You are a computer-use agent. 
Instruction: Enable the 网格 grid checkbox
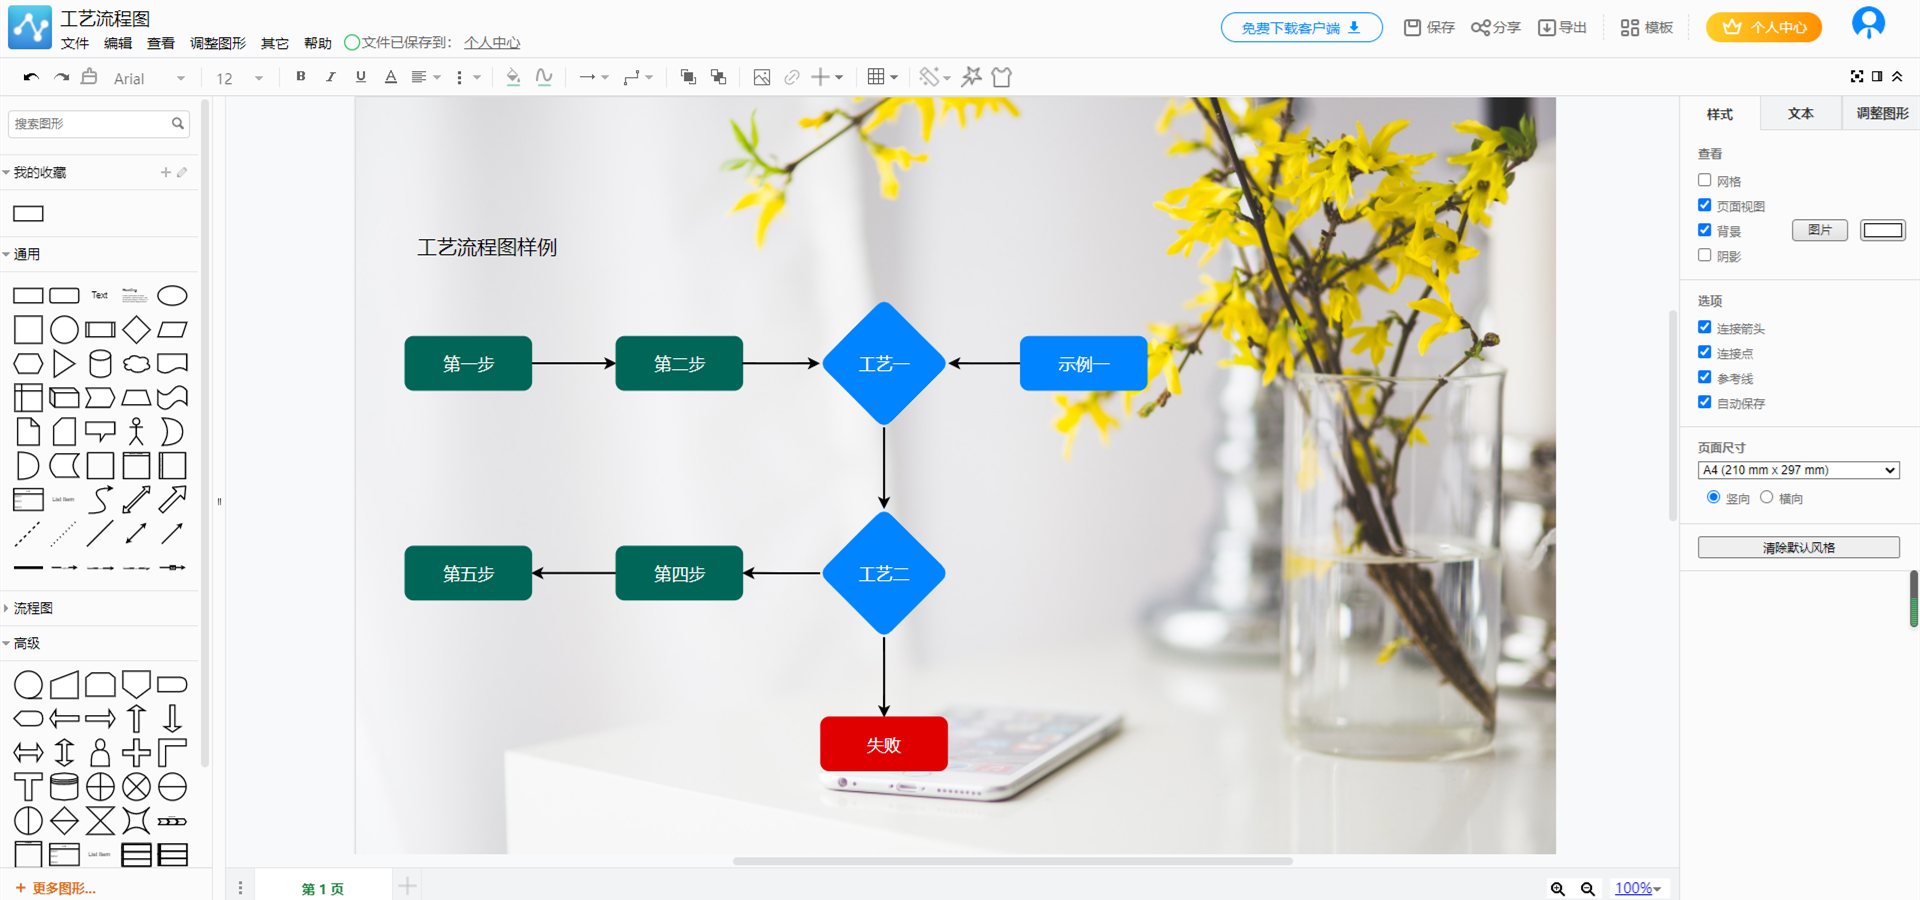point(1705,181)
